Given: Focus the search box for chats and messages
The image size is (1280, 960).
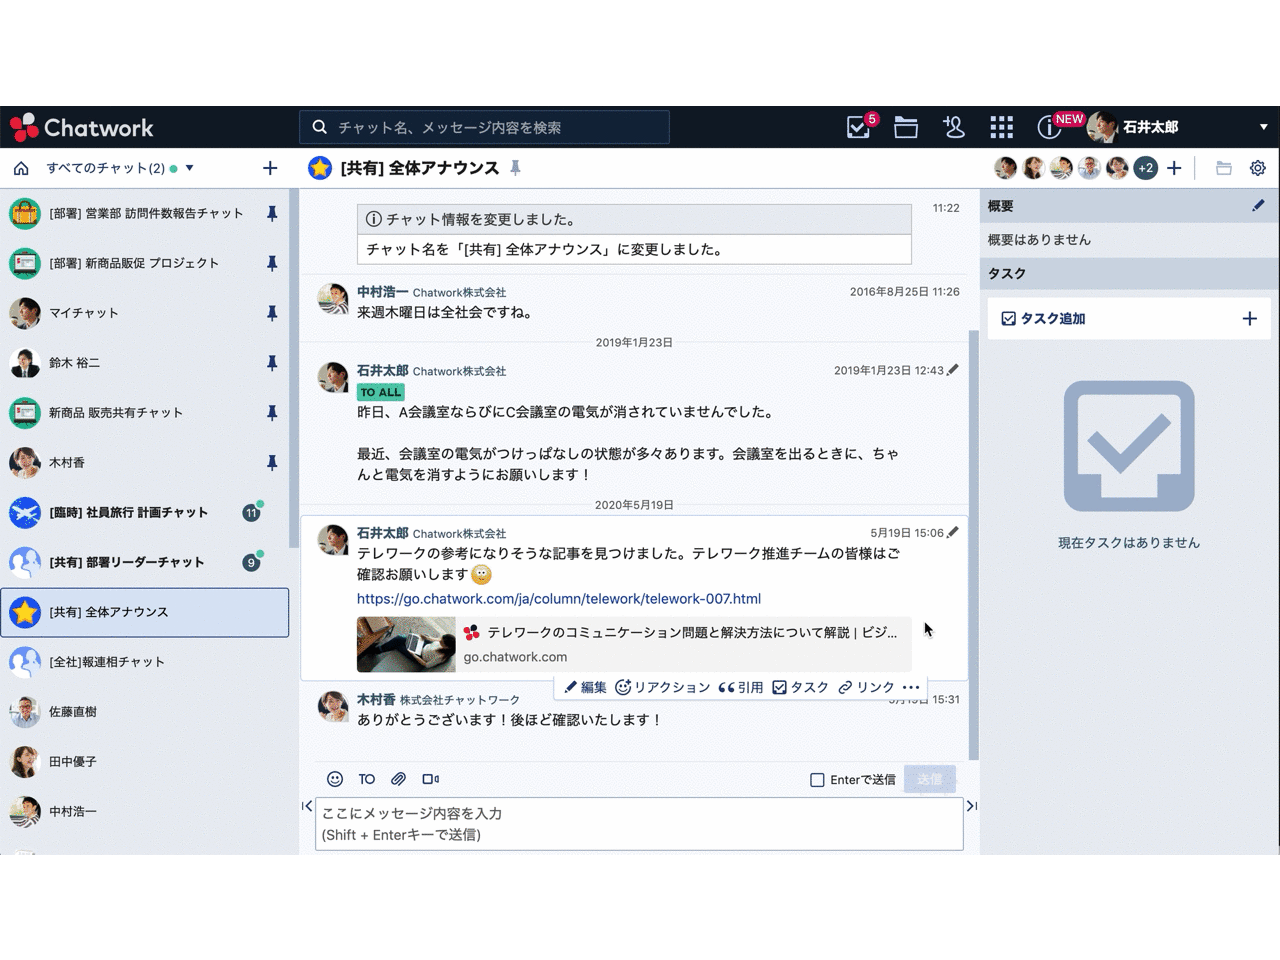Looking at the screenshot, I should click(x=484, y=127).
